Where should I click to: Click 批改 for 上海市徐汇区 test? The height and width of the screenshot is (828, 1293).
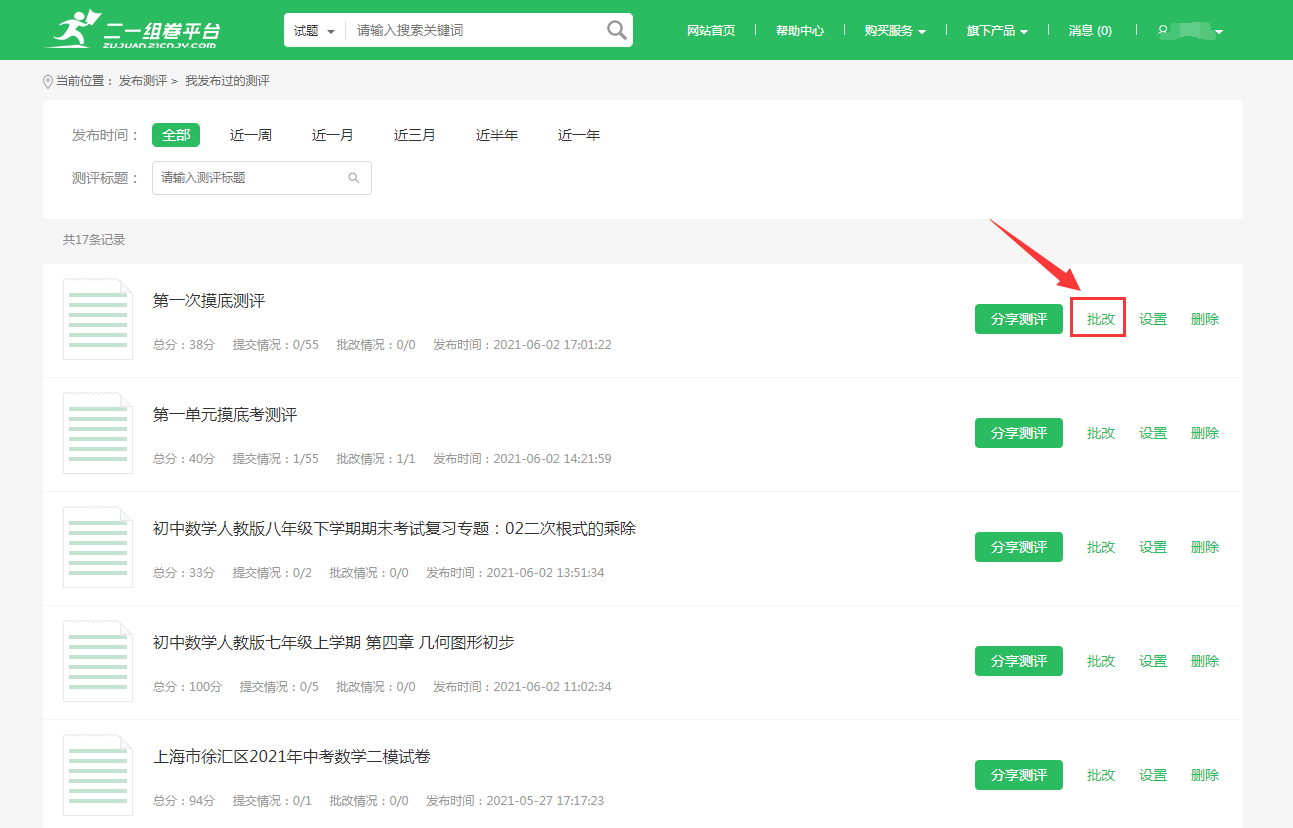(x=1101, y=775)
